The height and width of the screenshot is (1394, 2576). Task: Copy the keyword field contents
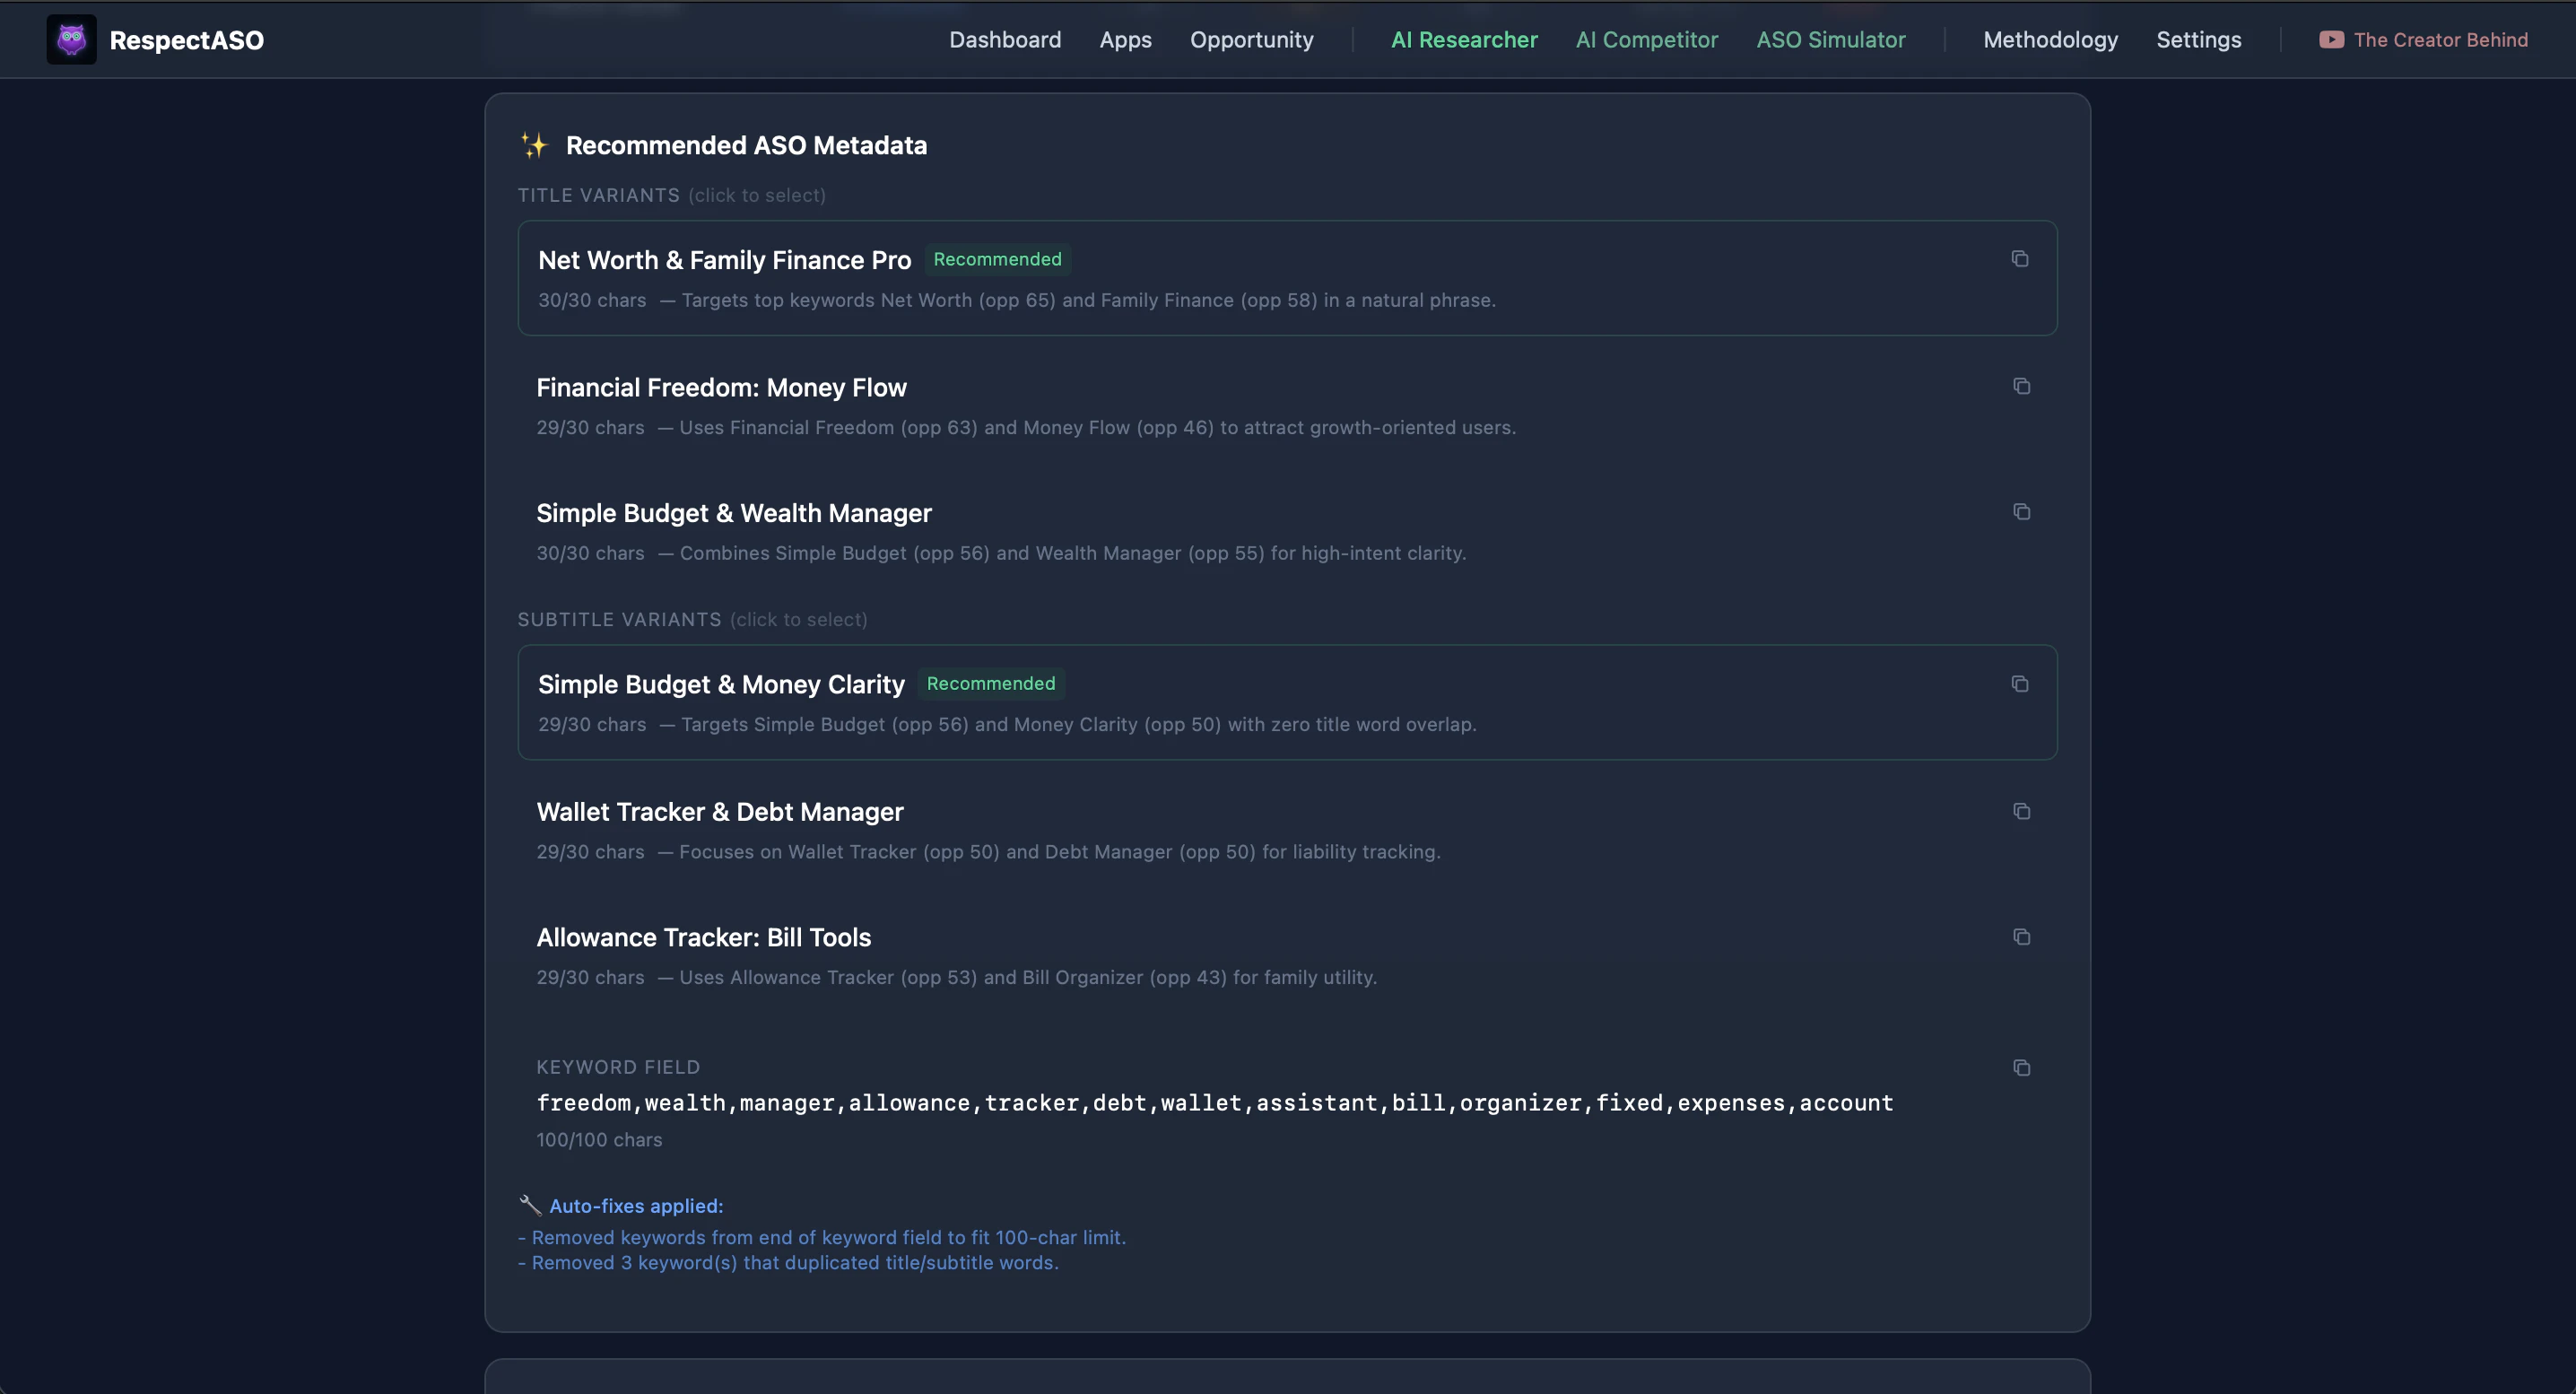(x=2021, y=1068)
